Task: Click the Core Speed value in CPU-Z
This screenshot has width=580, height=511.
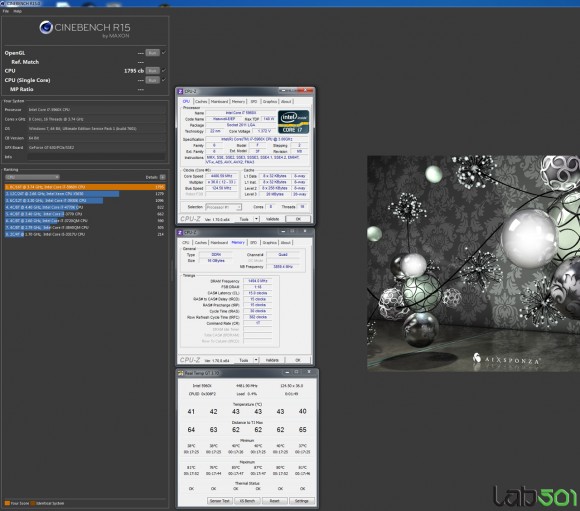Action: [222, 176]
